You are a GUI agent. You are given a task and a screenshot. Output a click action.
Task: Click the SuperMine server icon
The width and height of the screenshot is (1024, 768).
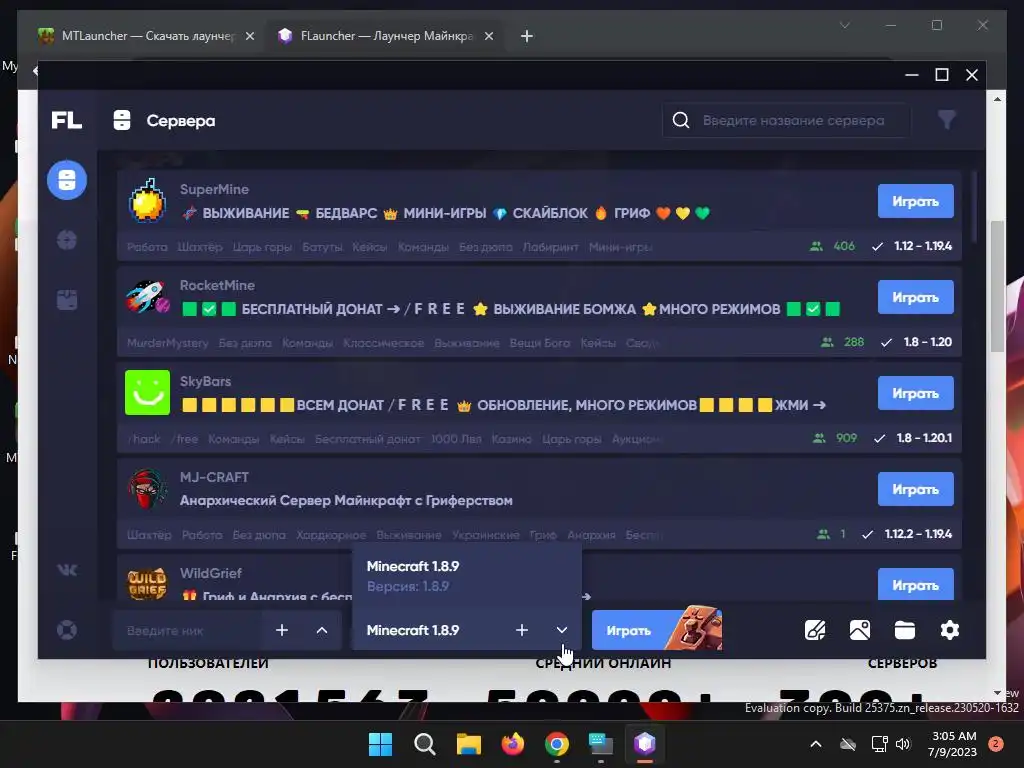pos(147,200)
